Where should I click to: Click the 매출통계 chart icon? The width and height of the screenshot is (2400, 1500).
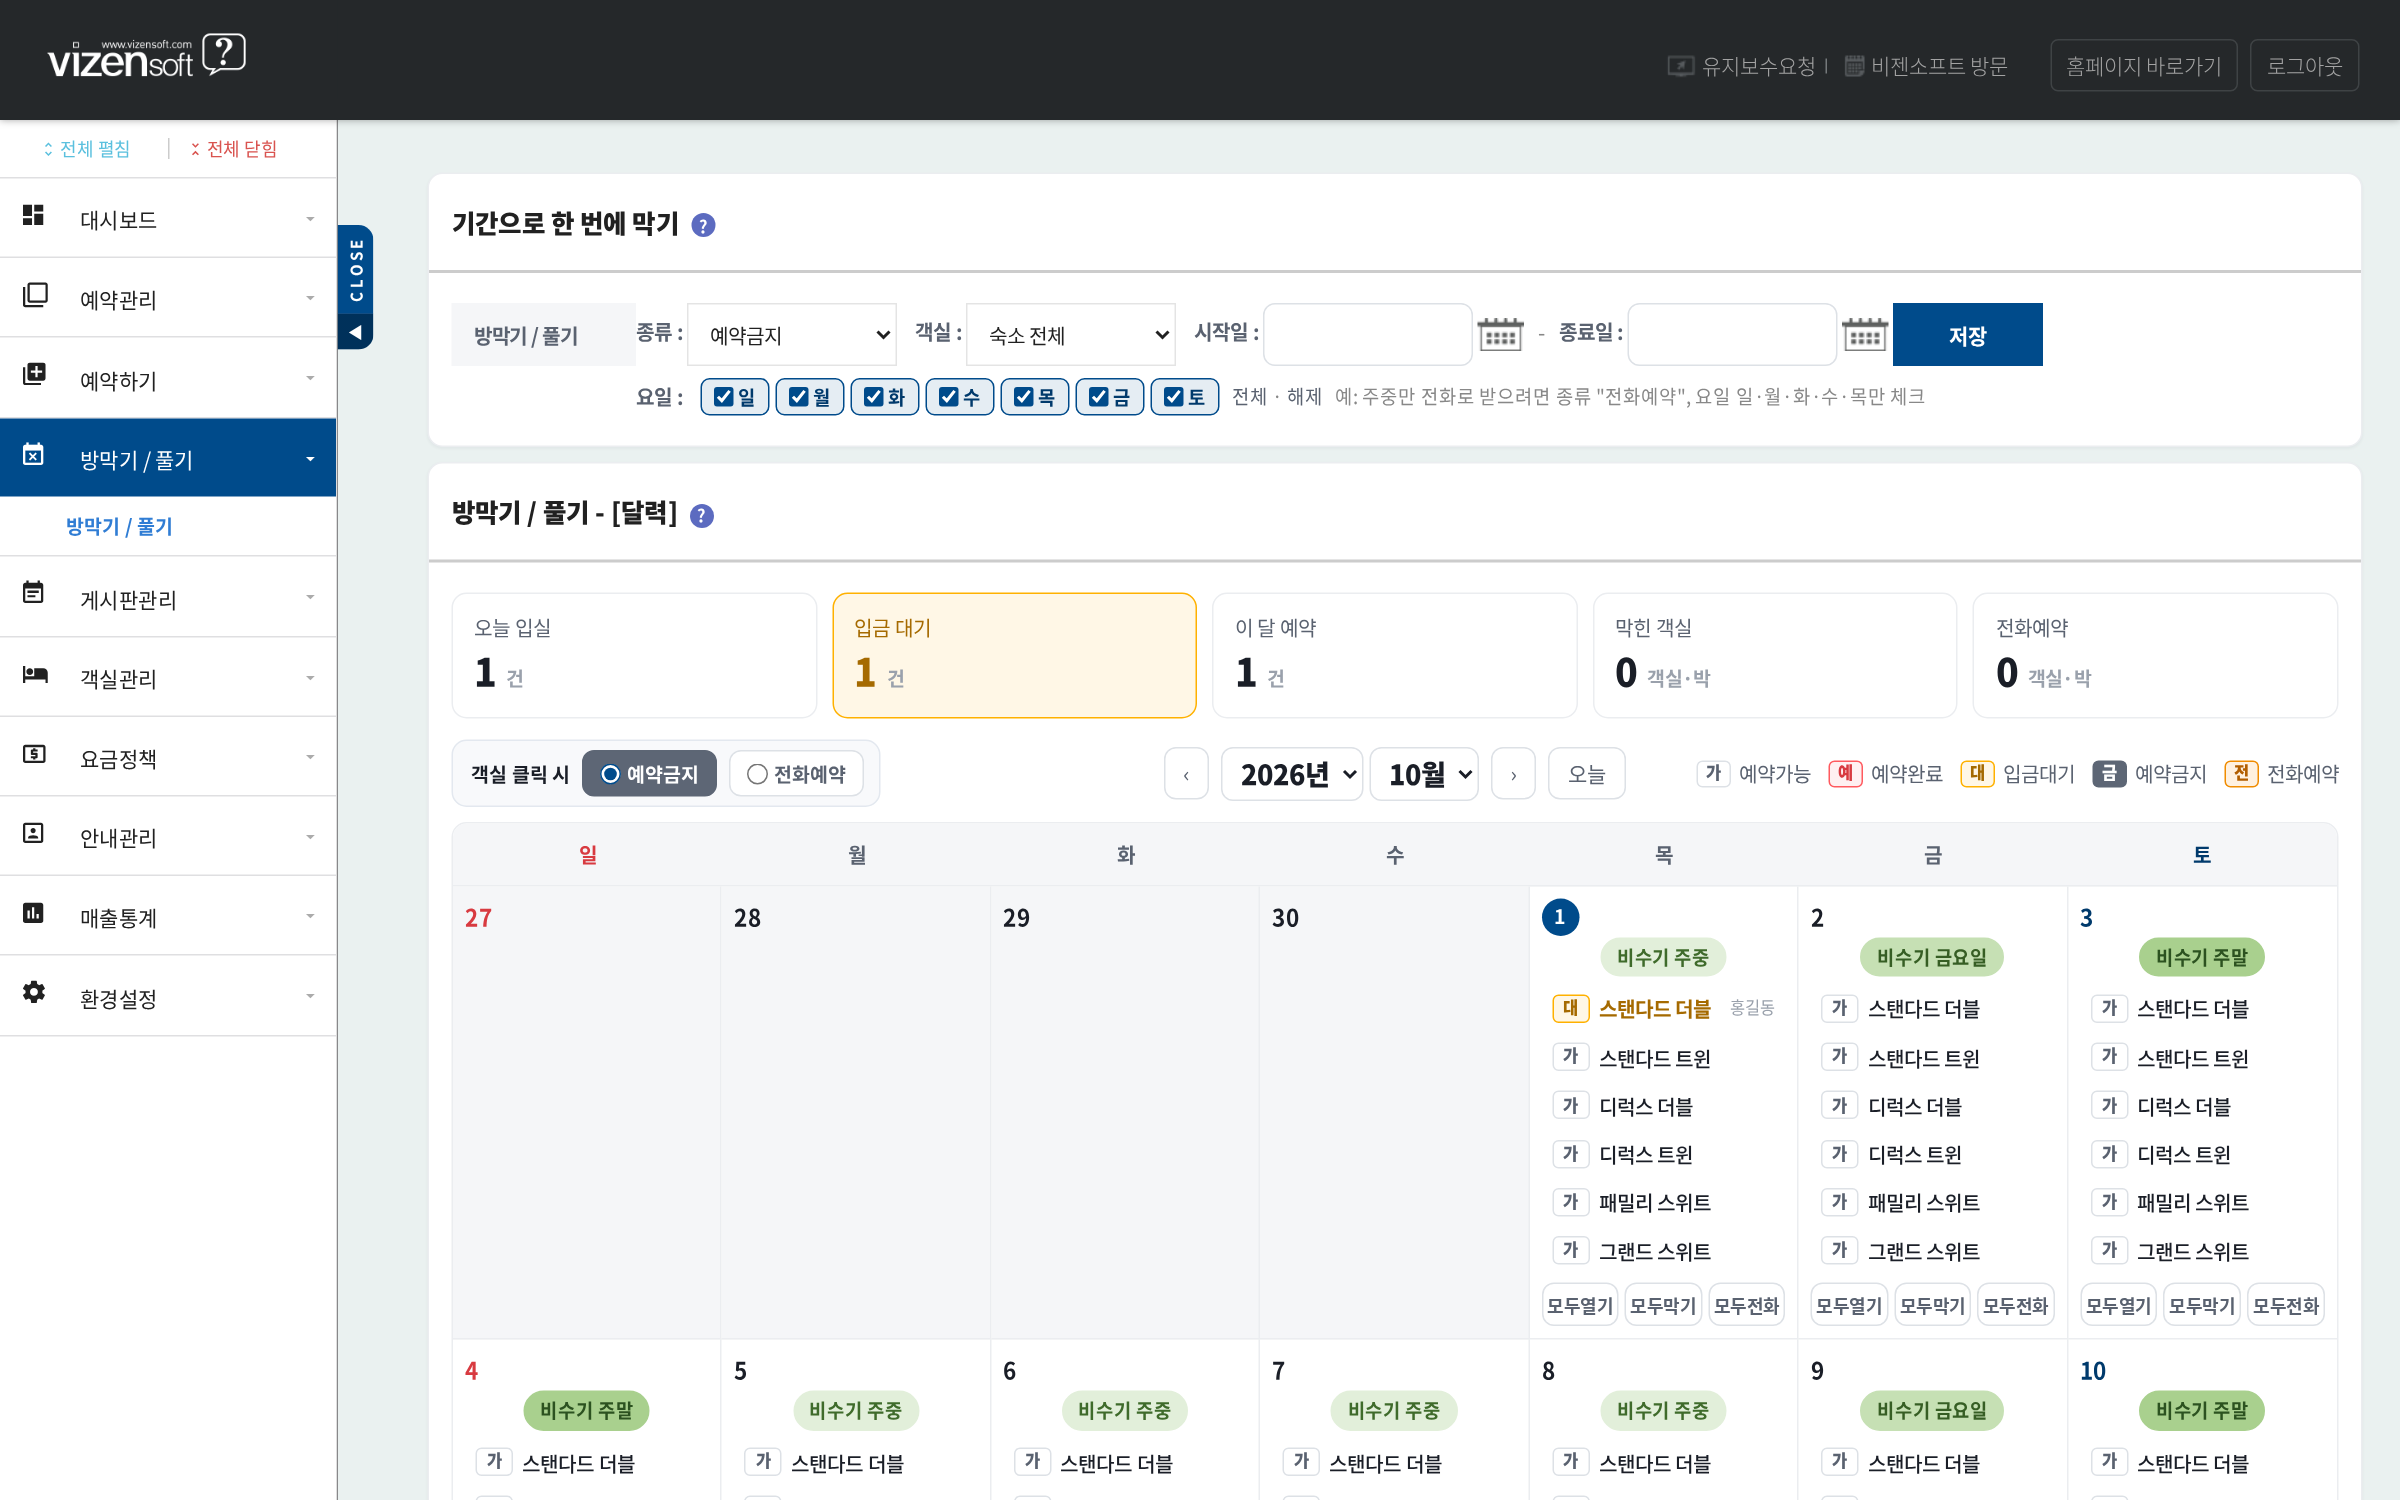pyautogui.click(x=33, y=912)
